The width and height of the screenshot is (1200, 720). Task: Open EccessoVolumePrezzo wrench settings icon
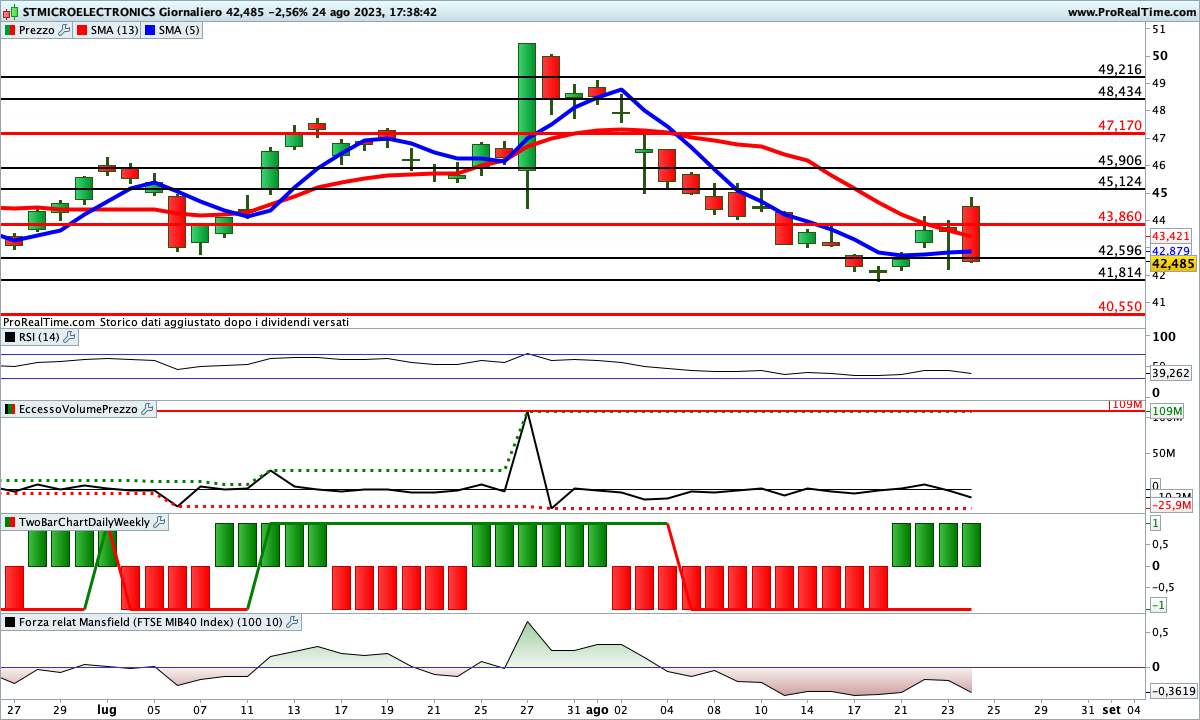click(x=147, y=409)
